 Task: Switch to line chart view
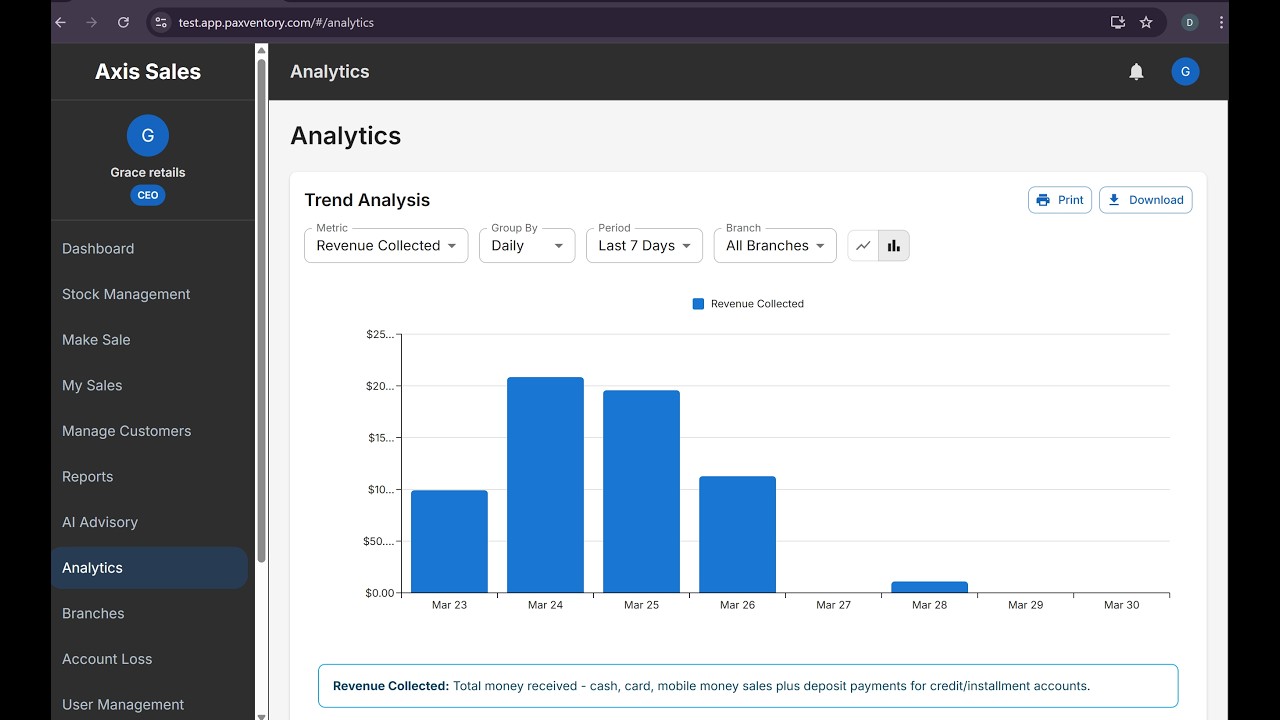pos(863,246)
